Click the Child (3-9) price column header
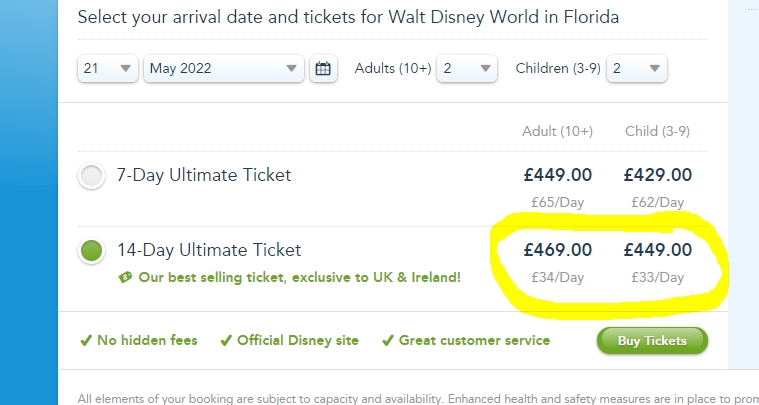The height and width of the screenshot is (405, 759). click(x=657, y=131)
